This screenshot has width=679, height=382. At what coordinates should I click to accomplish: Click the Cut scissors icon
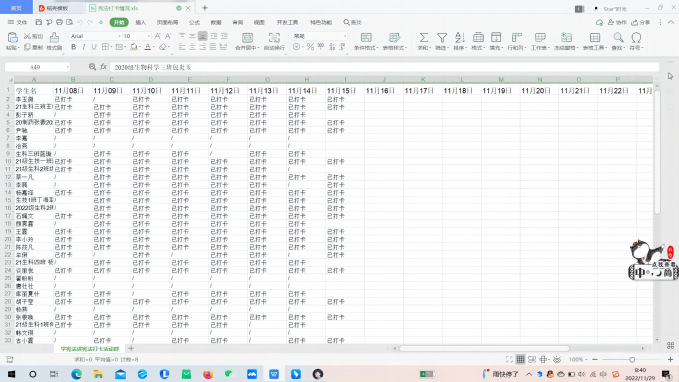27,36
